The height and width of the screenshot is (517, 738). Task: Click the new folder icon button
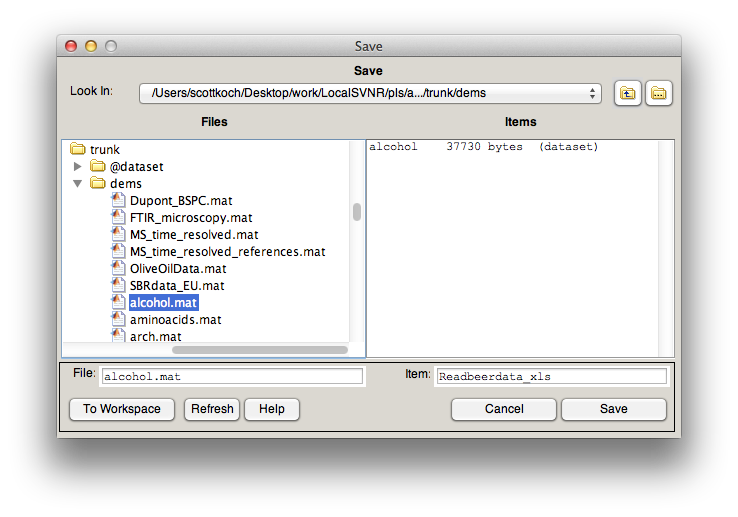(x=659, y=93)
